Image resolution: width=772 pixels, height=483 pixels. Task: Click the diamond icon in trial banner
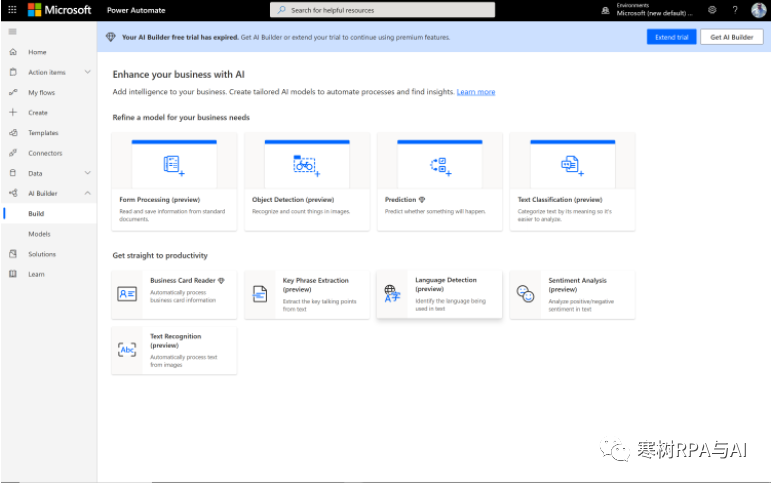(x=111, y=37)
